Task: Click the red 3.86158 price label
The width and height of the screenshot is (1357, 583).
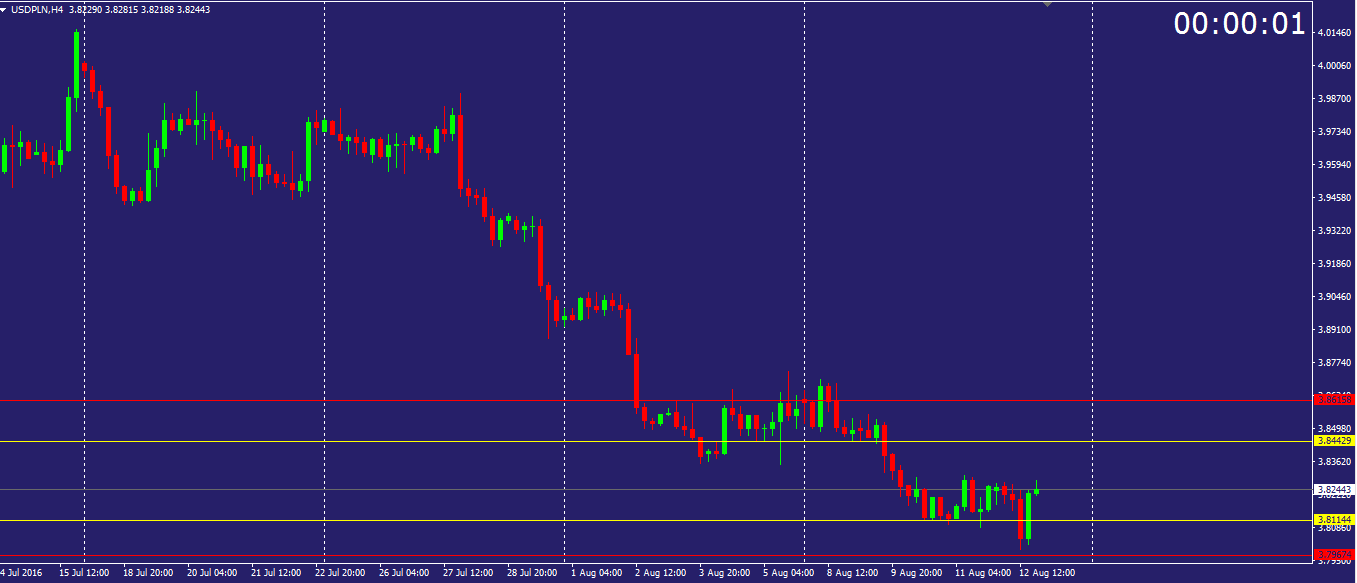Action: [x=1334, y=399]
